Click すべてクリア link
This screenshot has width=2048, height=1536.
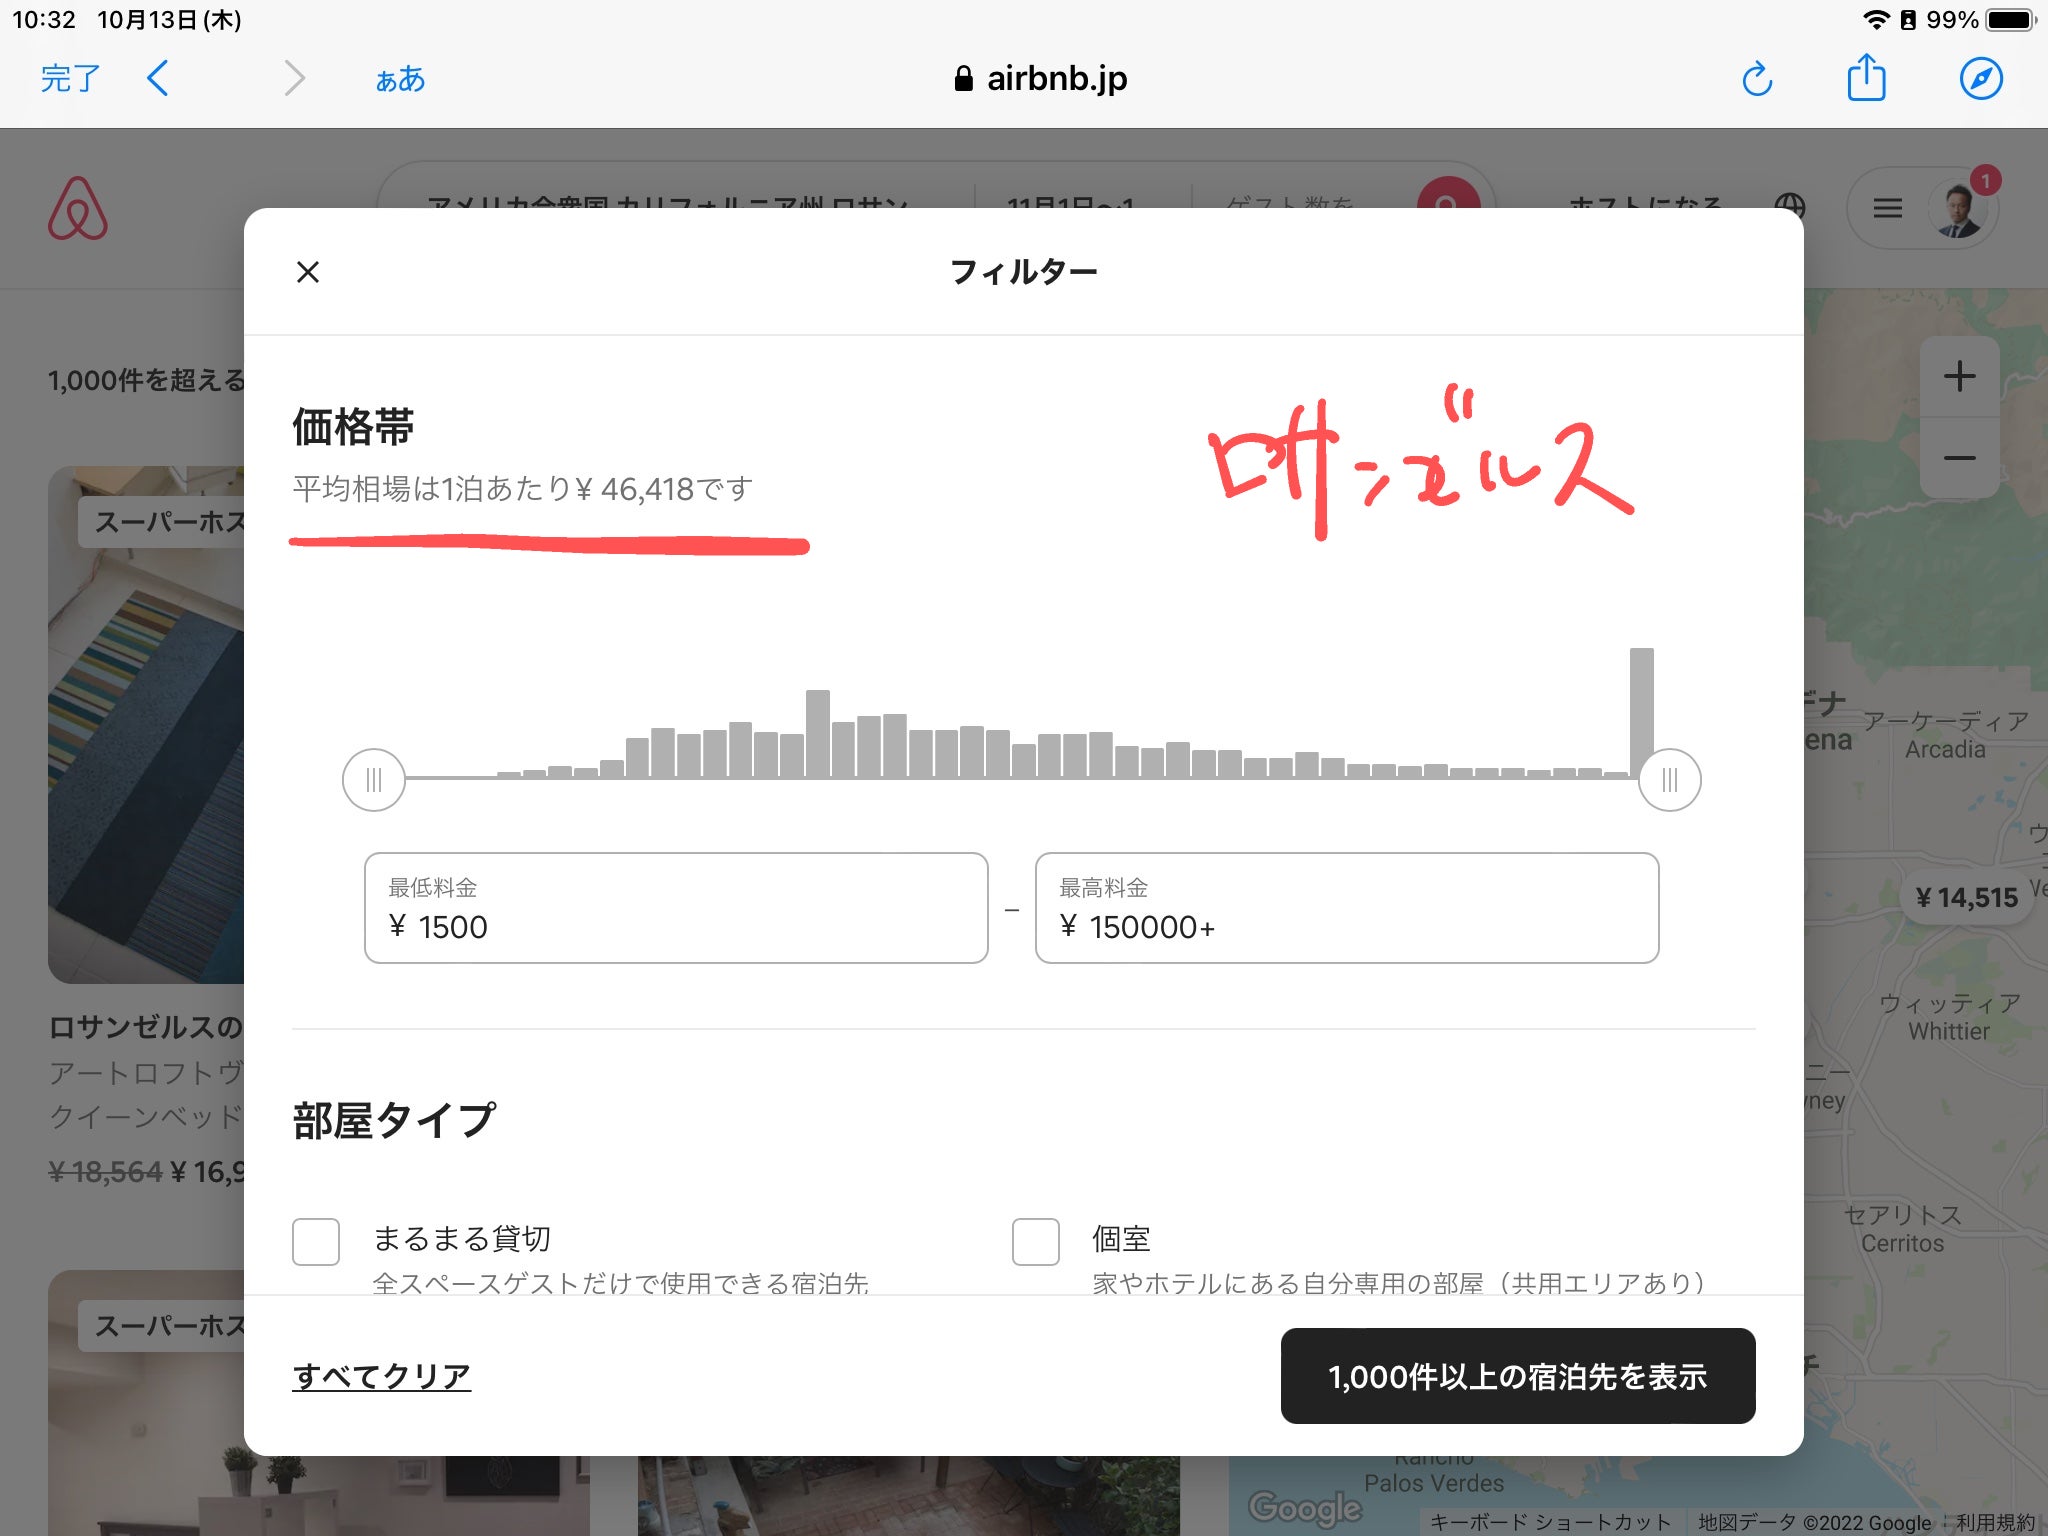381,1376
